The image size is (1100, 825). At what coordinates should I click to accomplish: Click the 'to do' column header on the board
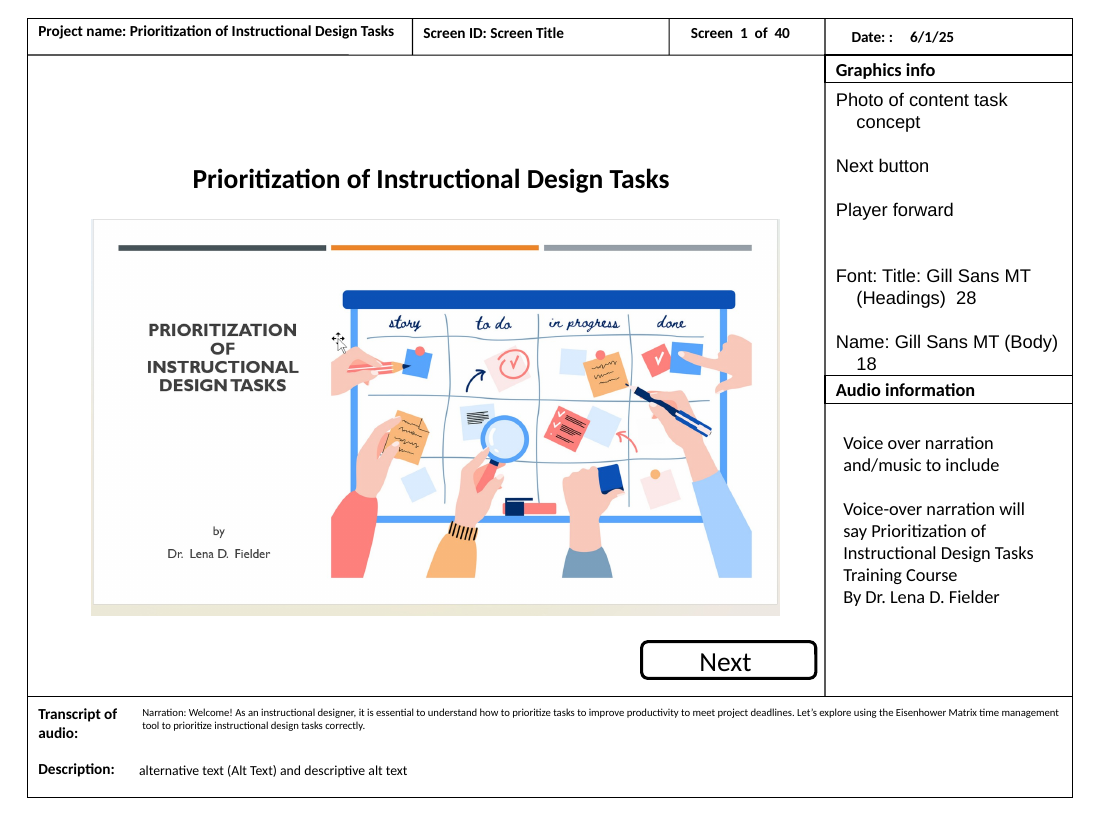[x=493, y=323]
